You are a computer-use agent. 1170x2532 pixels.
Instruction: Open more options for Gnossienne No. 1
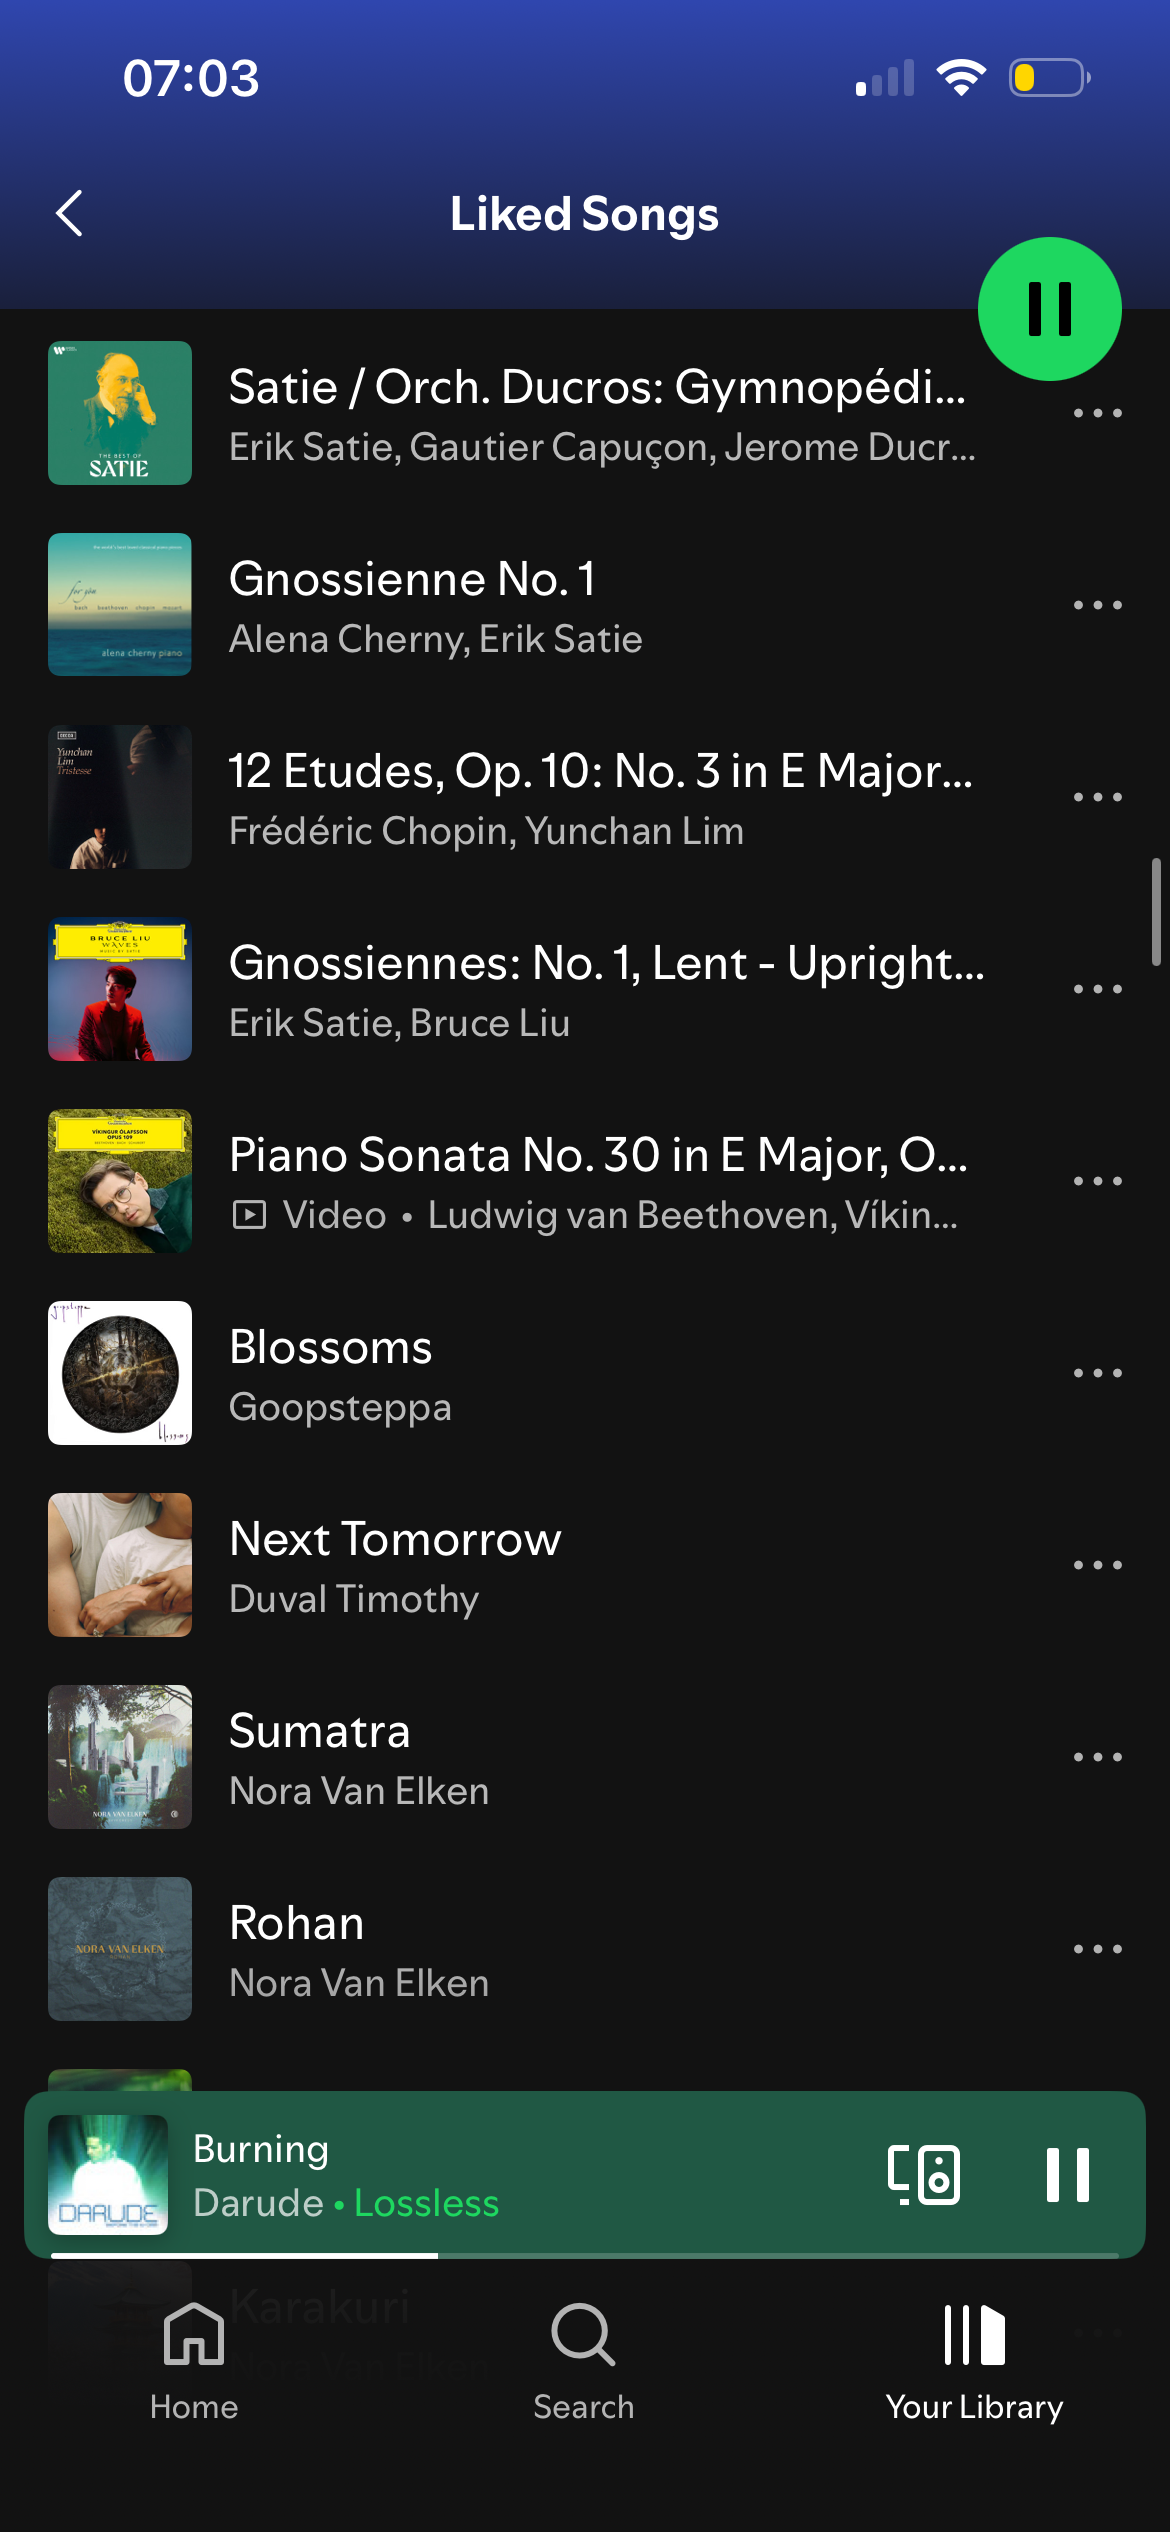click(x=1097, y=605)
